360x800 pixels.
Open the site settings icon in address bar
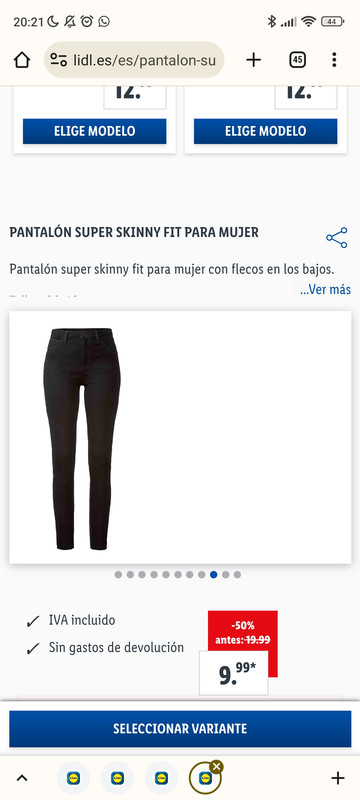(59, 60)
